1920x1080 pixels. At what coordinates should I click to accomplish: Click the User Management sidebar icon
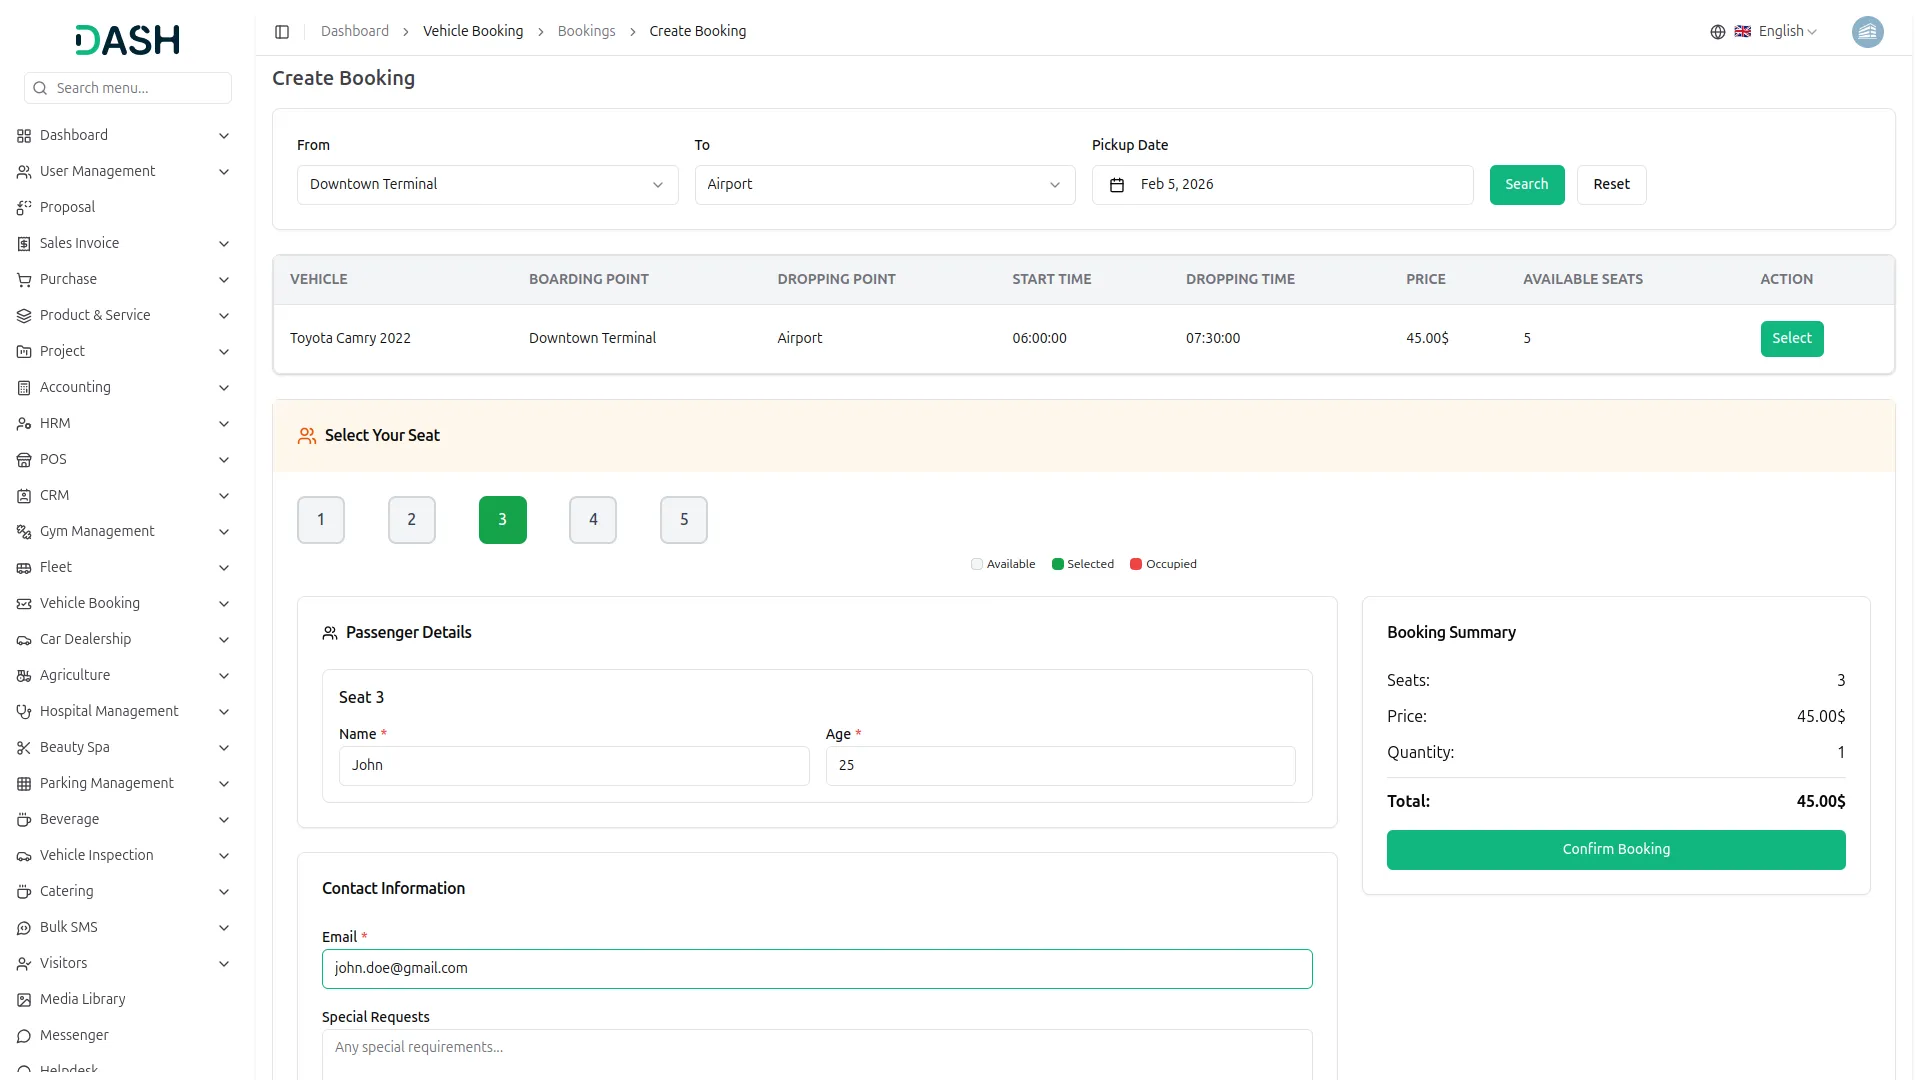pyautogui.click(x=24, y=172)
